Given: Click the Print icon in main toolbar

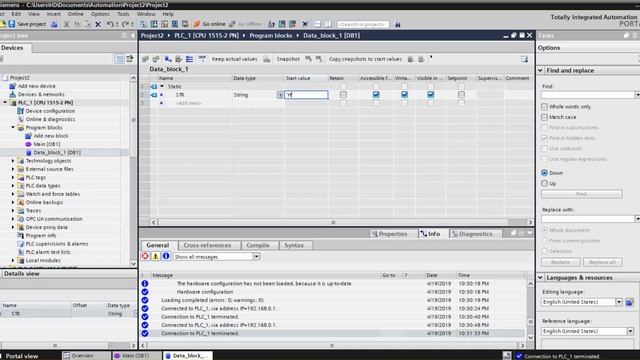Looking at the screenshot, I should tap(54, 24).
